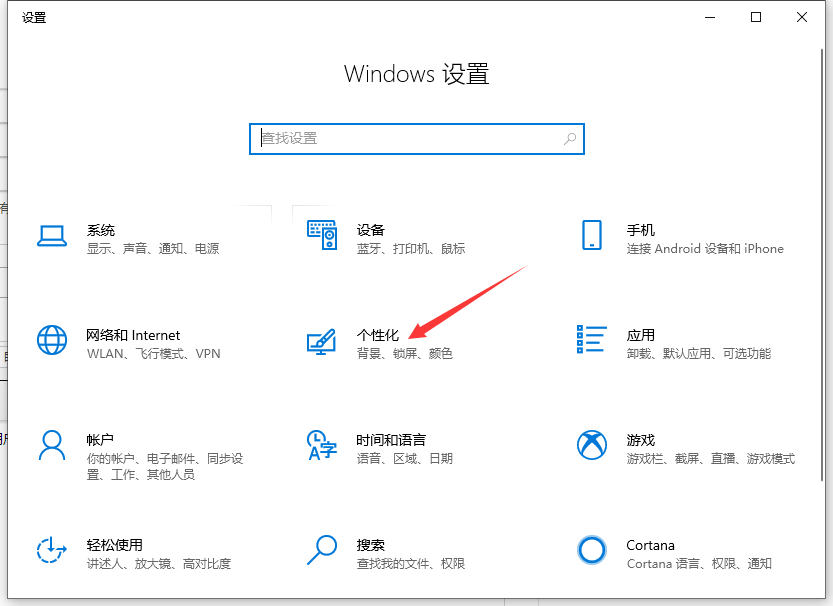Click the Phone icon
This screenshot has height=606, width=833.
coord(591,235)
